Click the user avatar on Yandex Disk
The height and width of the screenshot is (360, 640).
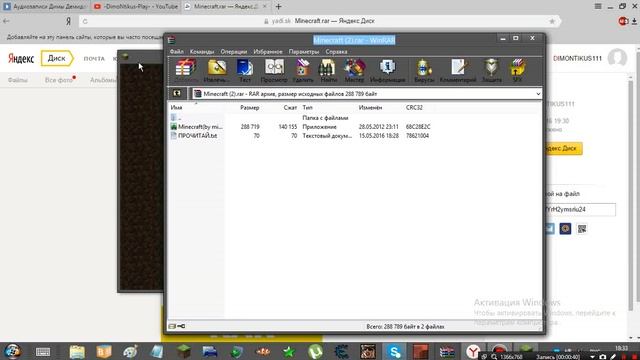click(x=617, y=58)
